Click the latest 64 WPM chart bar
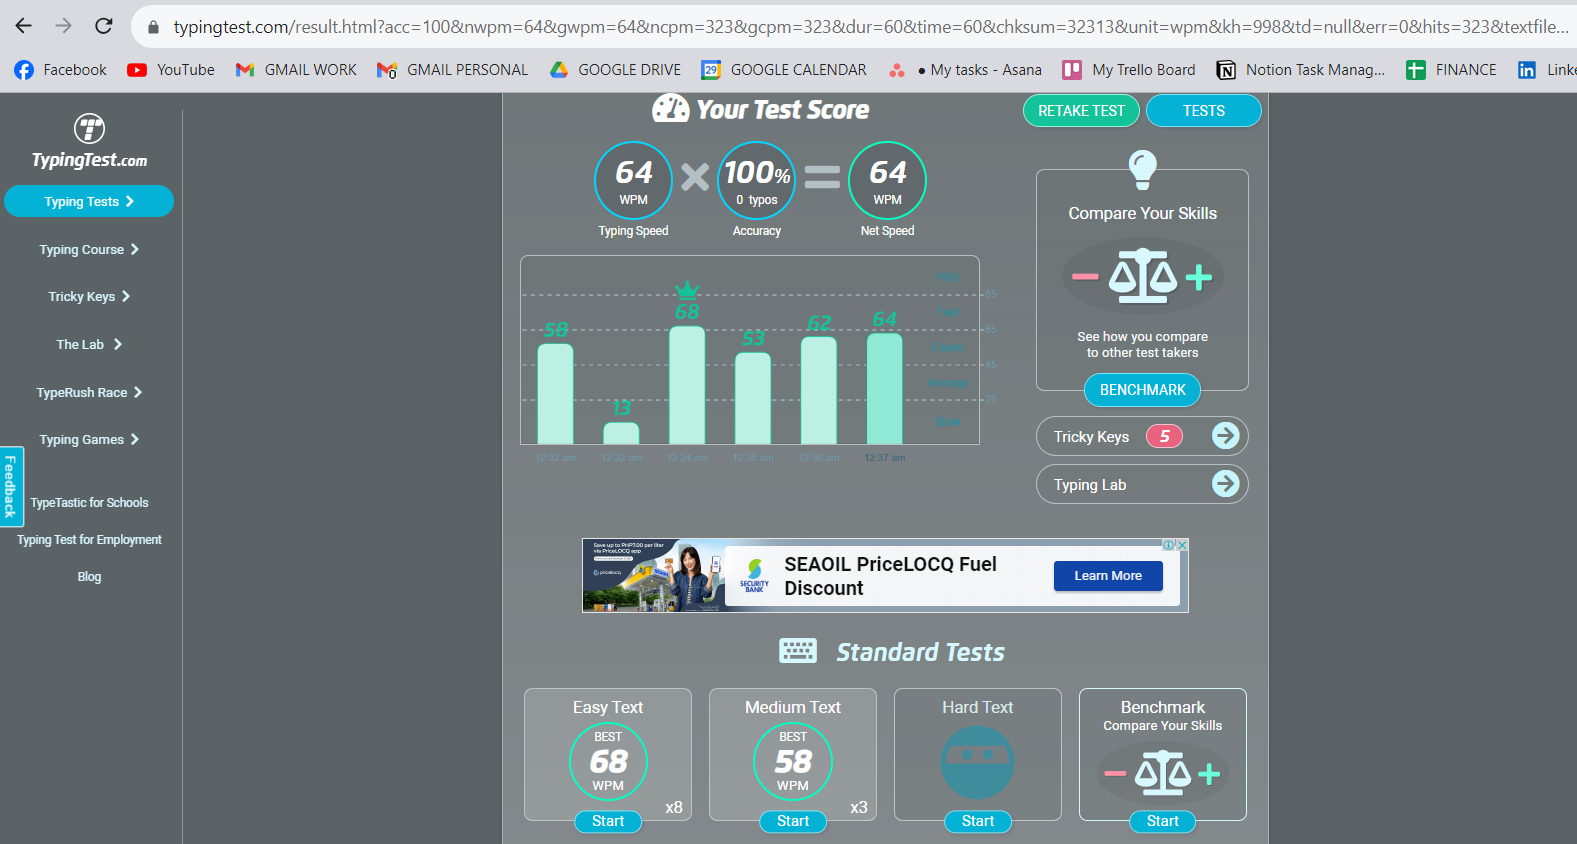 pyautogui.click(x=885, y=388)
